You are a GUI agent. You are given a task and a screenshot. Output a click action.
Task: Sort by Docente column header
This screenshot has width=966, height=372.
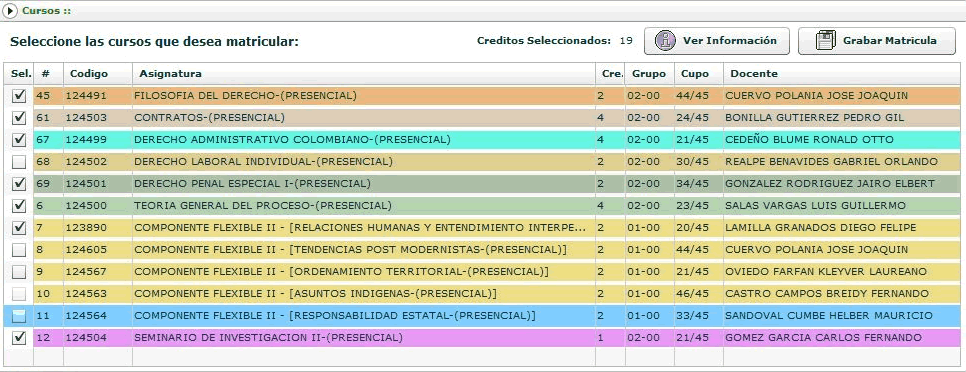[842, 73]
